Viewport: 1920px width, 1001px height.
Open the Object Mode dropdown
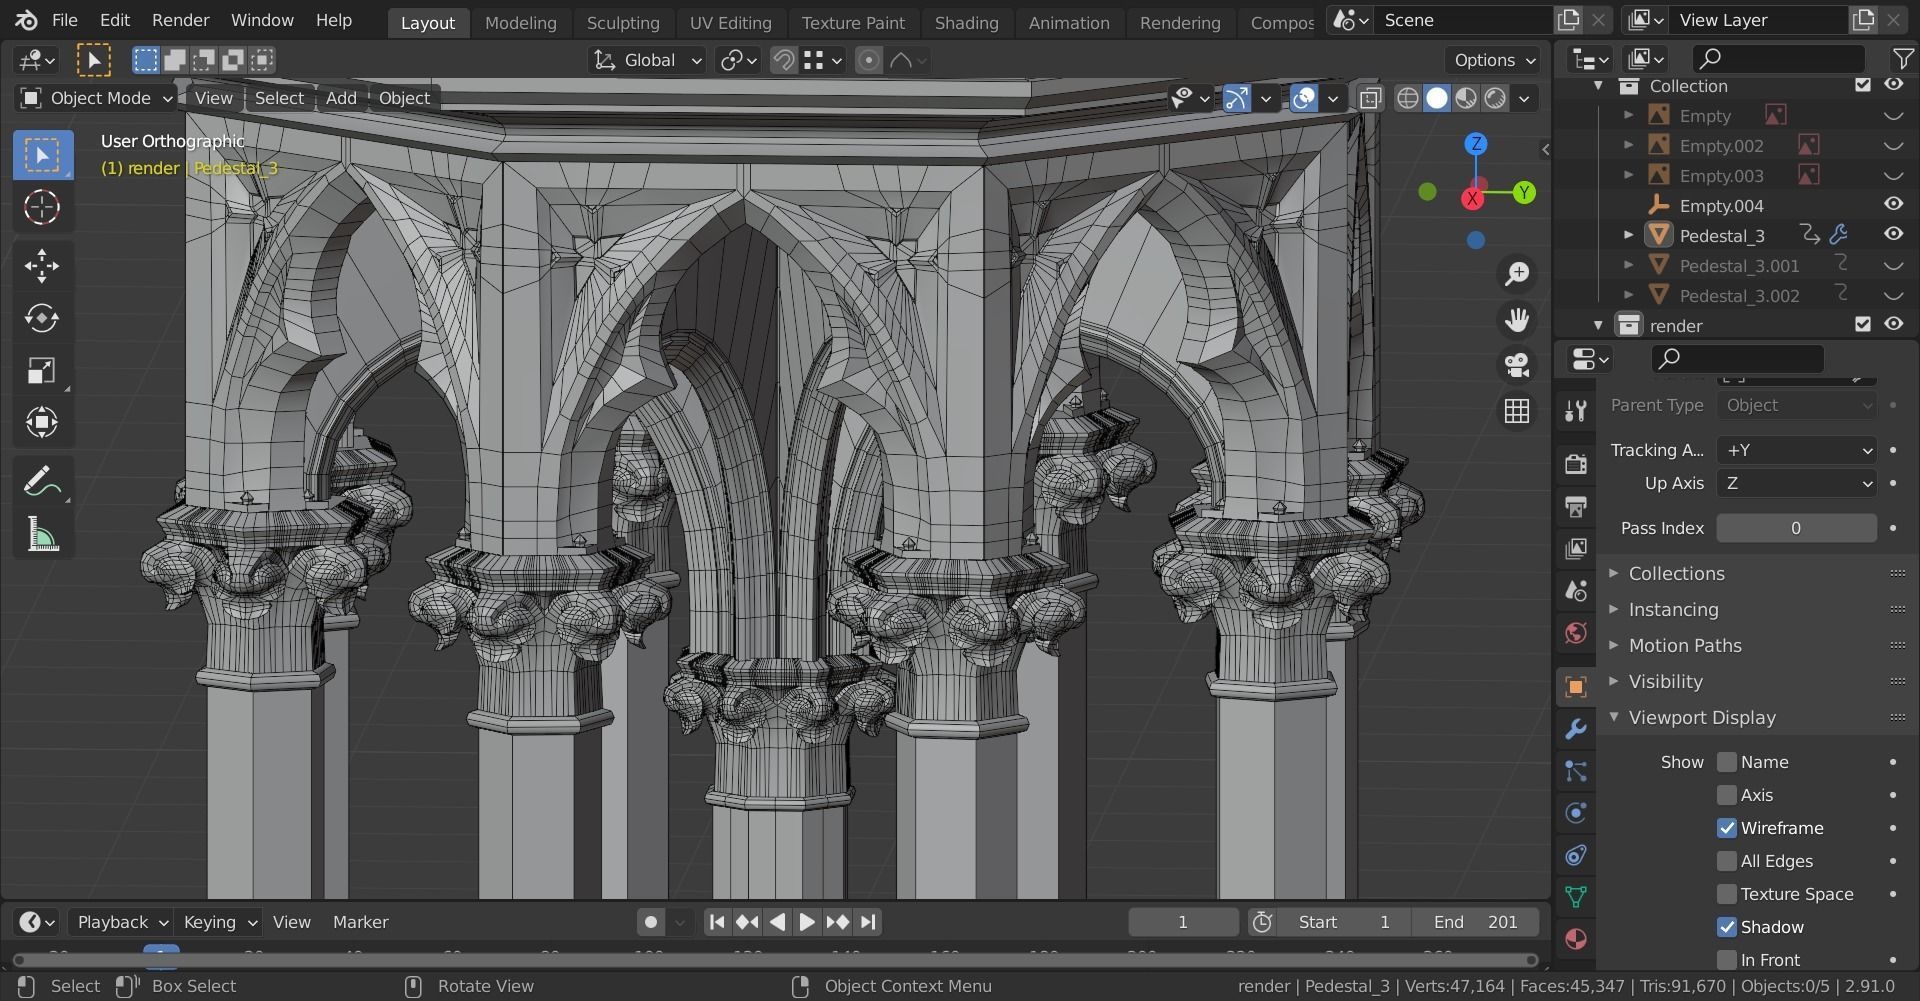click(x=97, y=98)
